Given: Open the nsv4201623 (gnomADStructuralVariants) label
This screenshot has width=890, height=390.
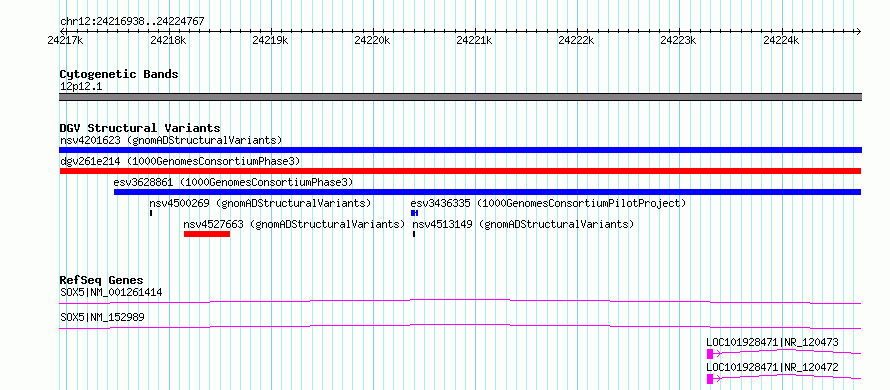Looking at the screenshot, I should tap(171, 140).
